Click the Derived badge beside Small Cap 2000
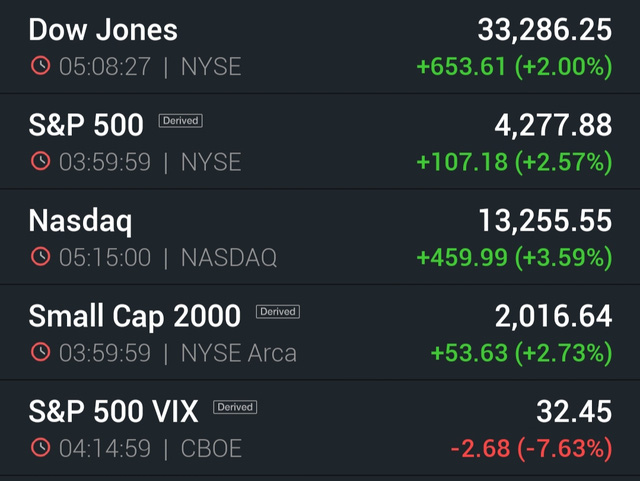Image resolution: width=640 pixels, height=481 pixels. (278, 312)
